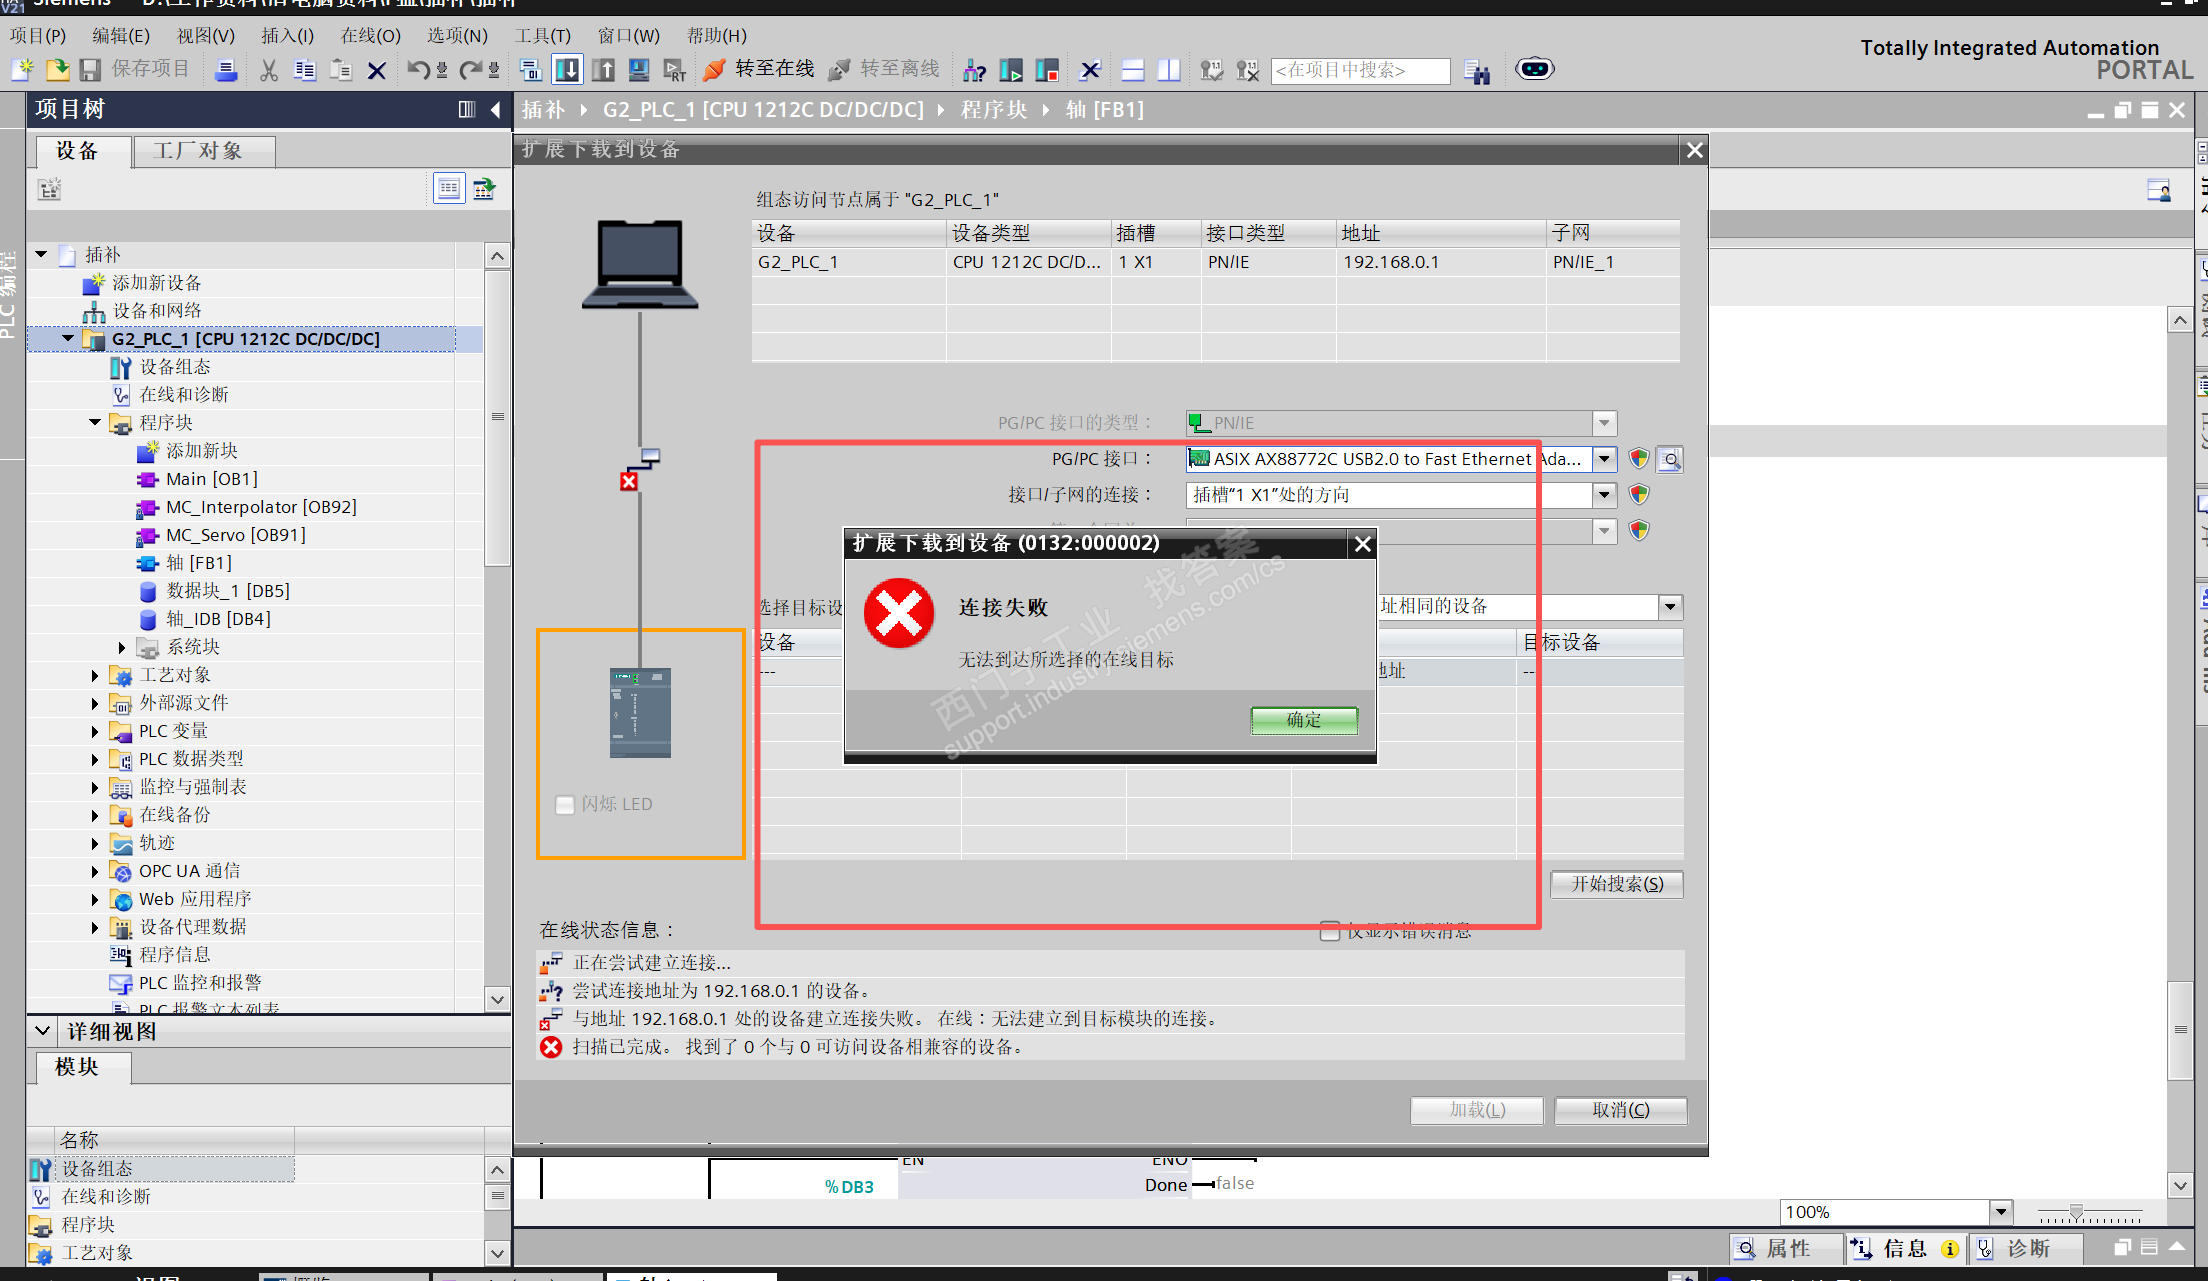Collapse the G2_PLC_1 tree node
The image size is (2208, 1281).
68,339
